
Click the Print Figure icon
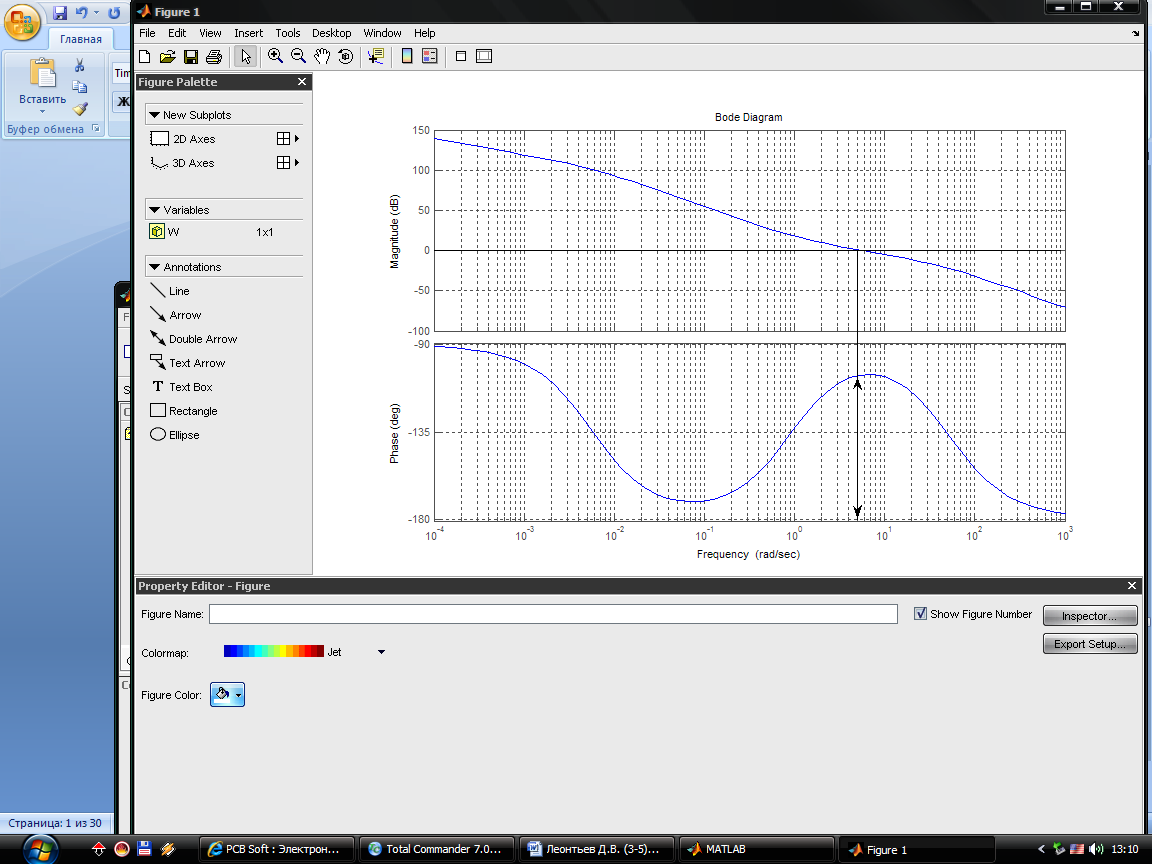click(x=213, y=57)
